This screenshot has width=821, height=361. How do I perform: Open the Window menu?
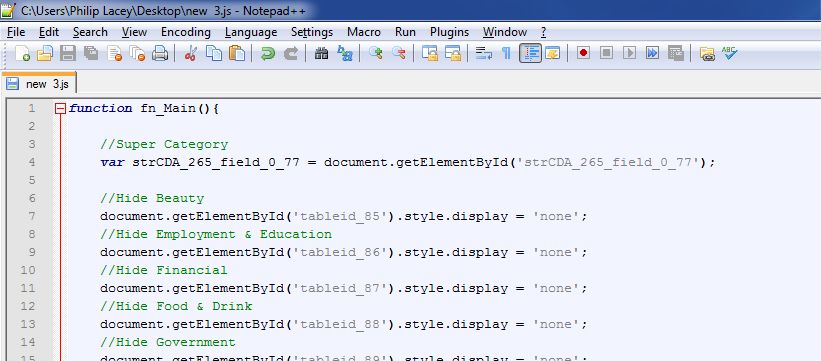[505, 32]
